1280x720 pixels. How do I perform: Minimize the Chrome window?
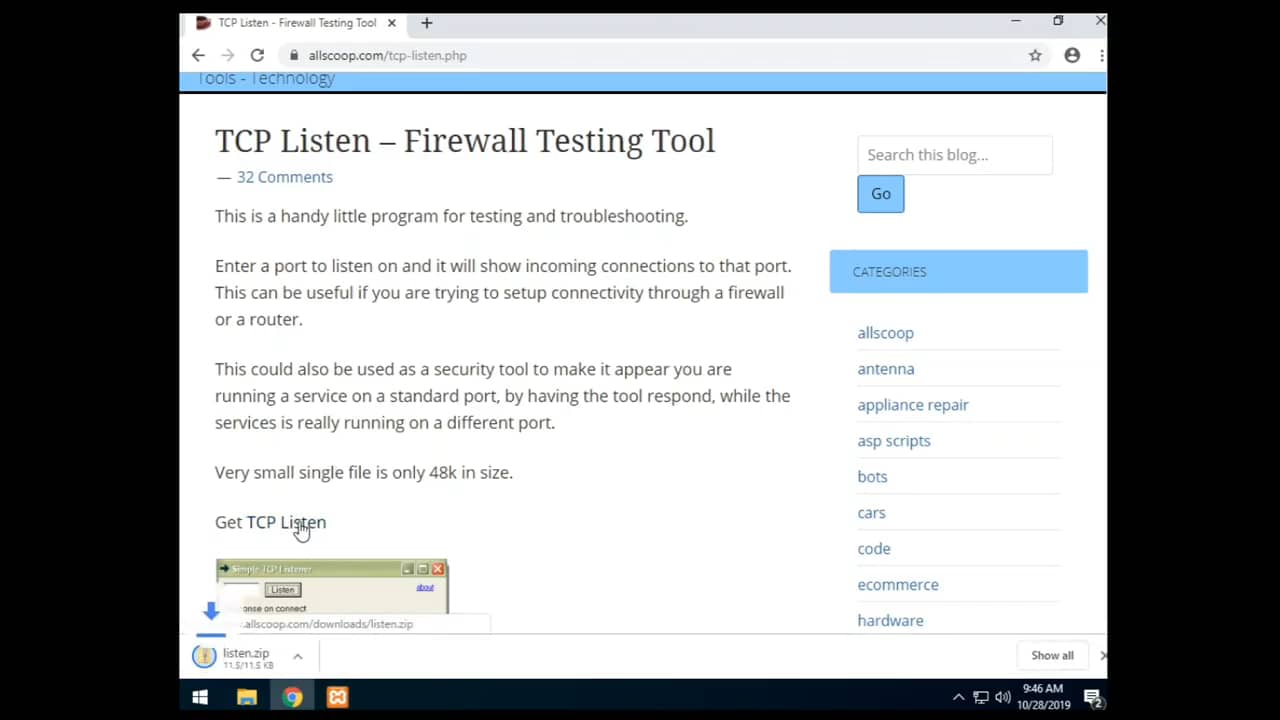1016,21
